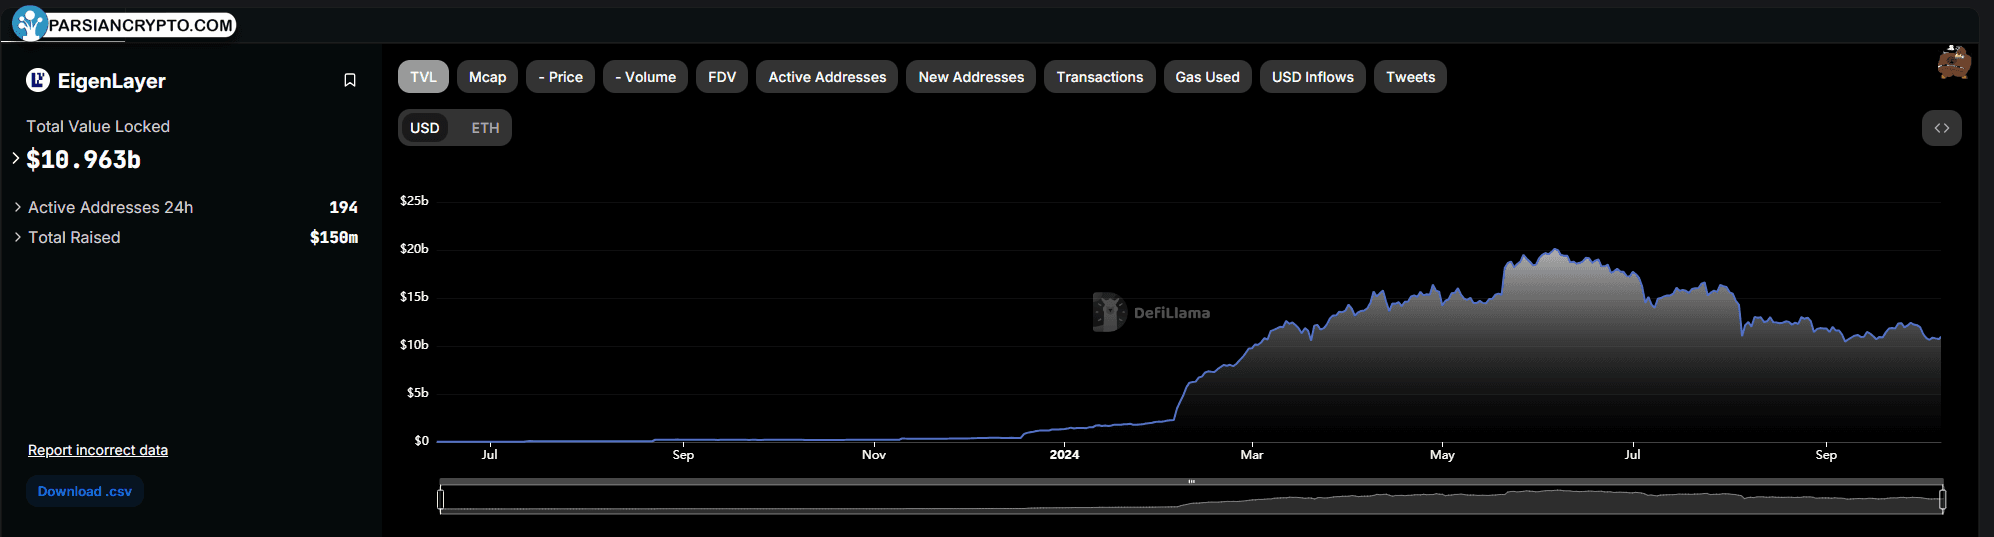
Task: Toggle the TVL chart metric
Action: [423, 77]
